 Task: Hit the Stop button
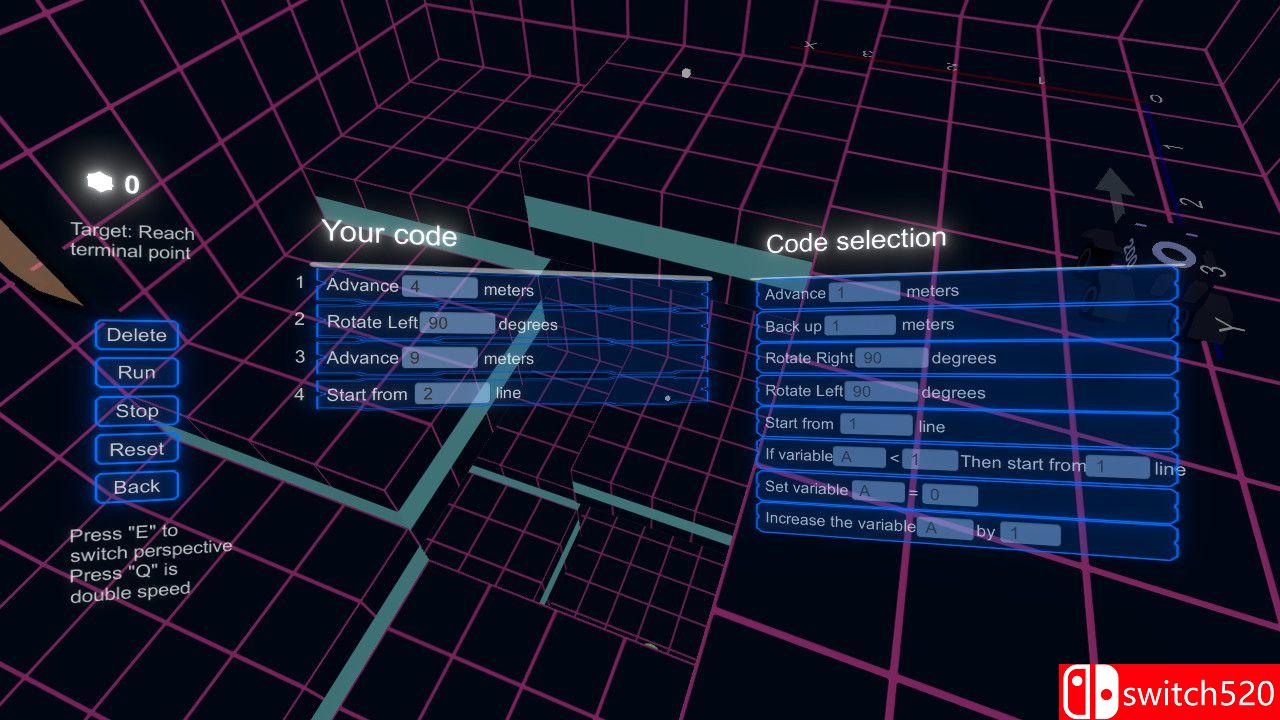[136, 410]
